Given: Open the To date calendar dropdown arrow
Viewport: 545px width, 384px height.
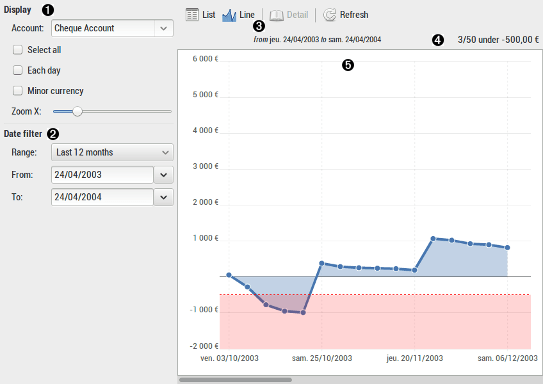Looking at the screenshot, I should 164,197.
